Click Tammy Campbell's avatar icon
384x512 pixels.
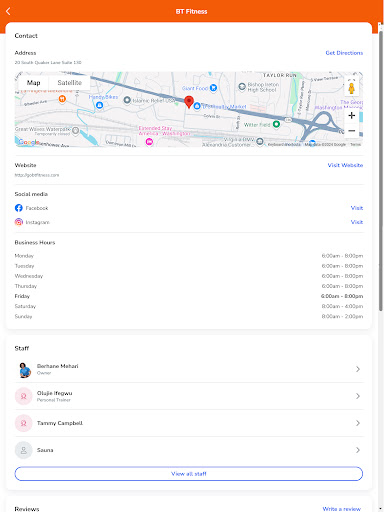click(24, 423)
